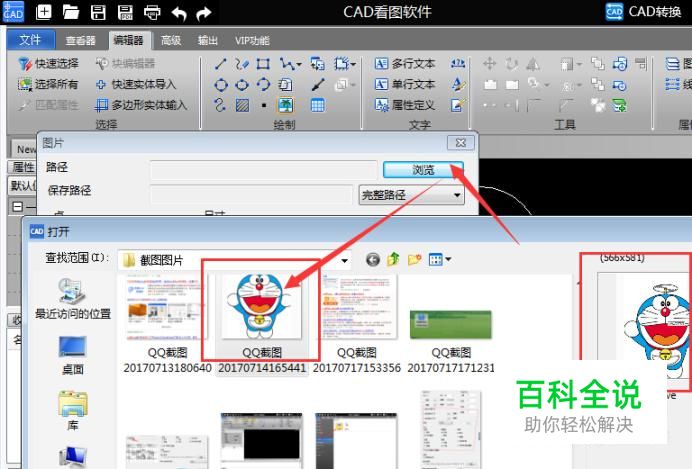Image resolution: width=692 pixels, height=469 pixels.
Task: Select thumbnail QQ截图20170713180640
Action: point(167,323)
